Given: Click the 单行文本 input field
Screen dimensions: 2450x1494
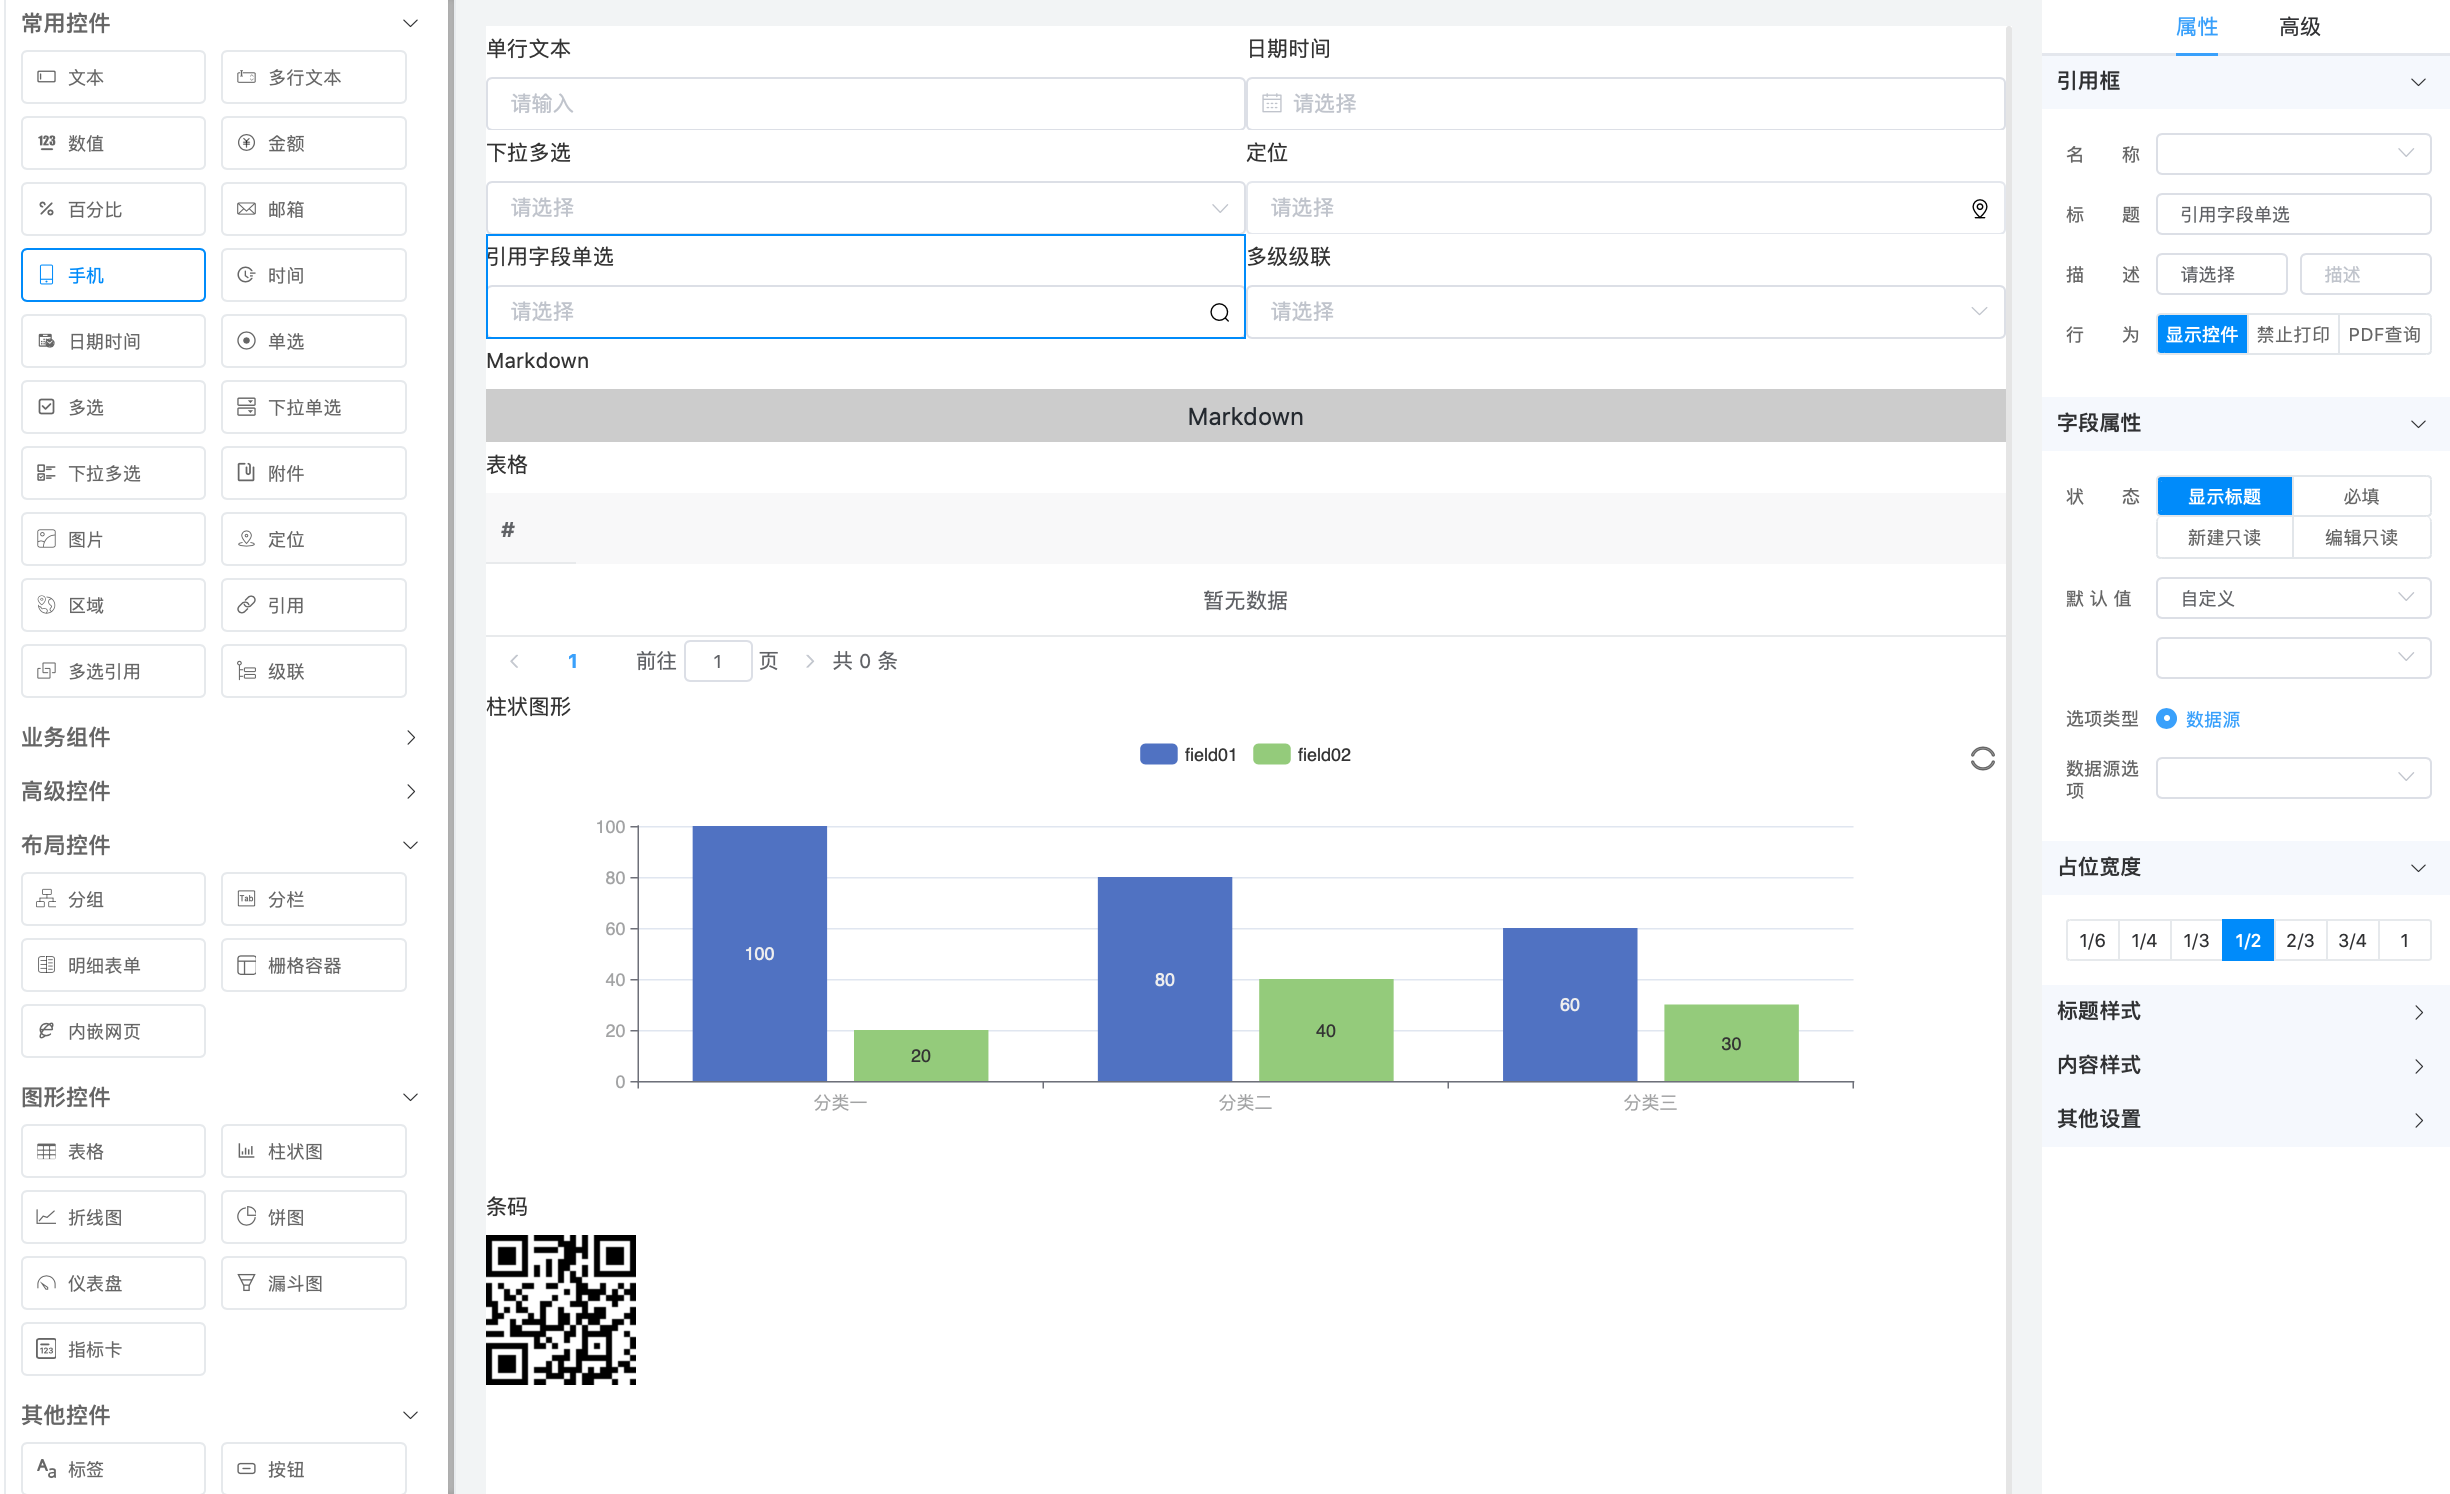Looking at the screenshot, I should click(x=865, y=104).
